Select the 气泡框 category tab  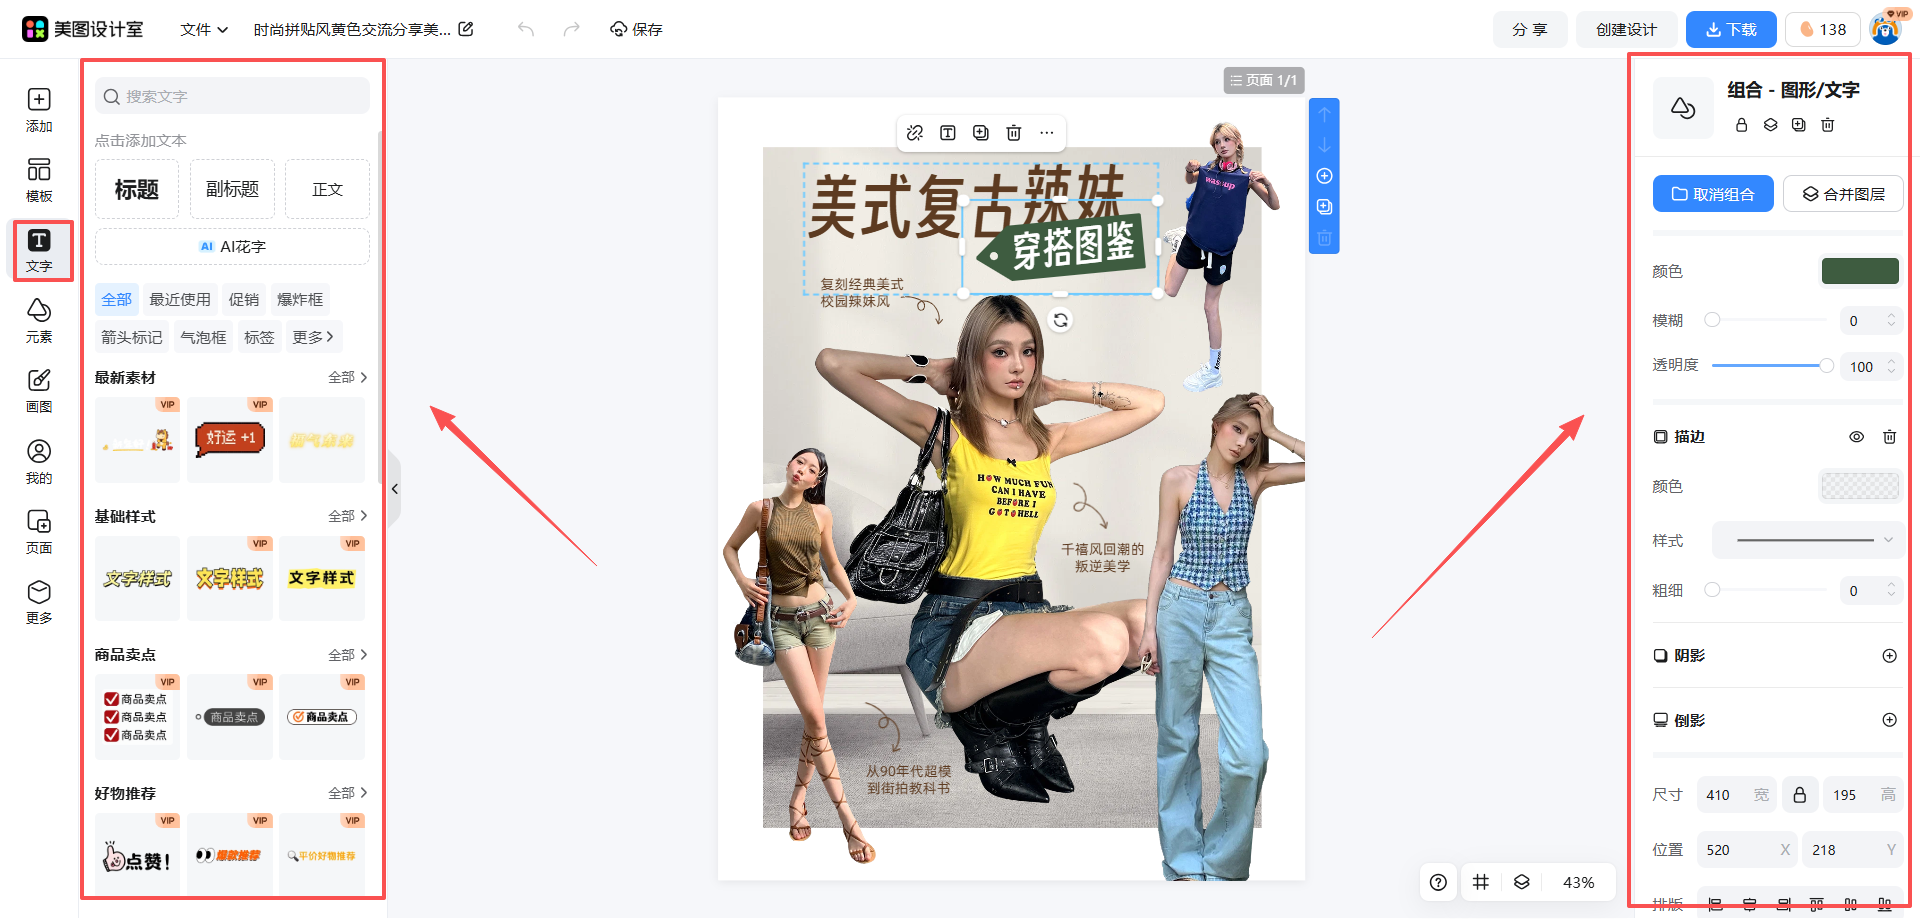203,337
